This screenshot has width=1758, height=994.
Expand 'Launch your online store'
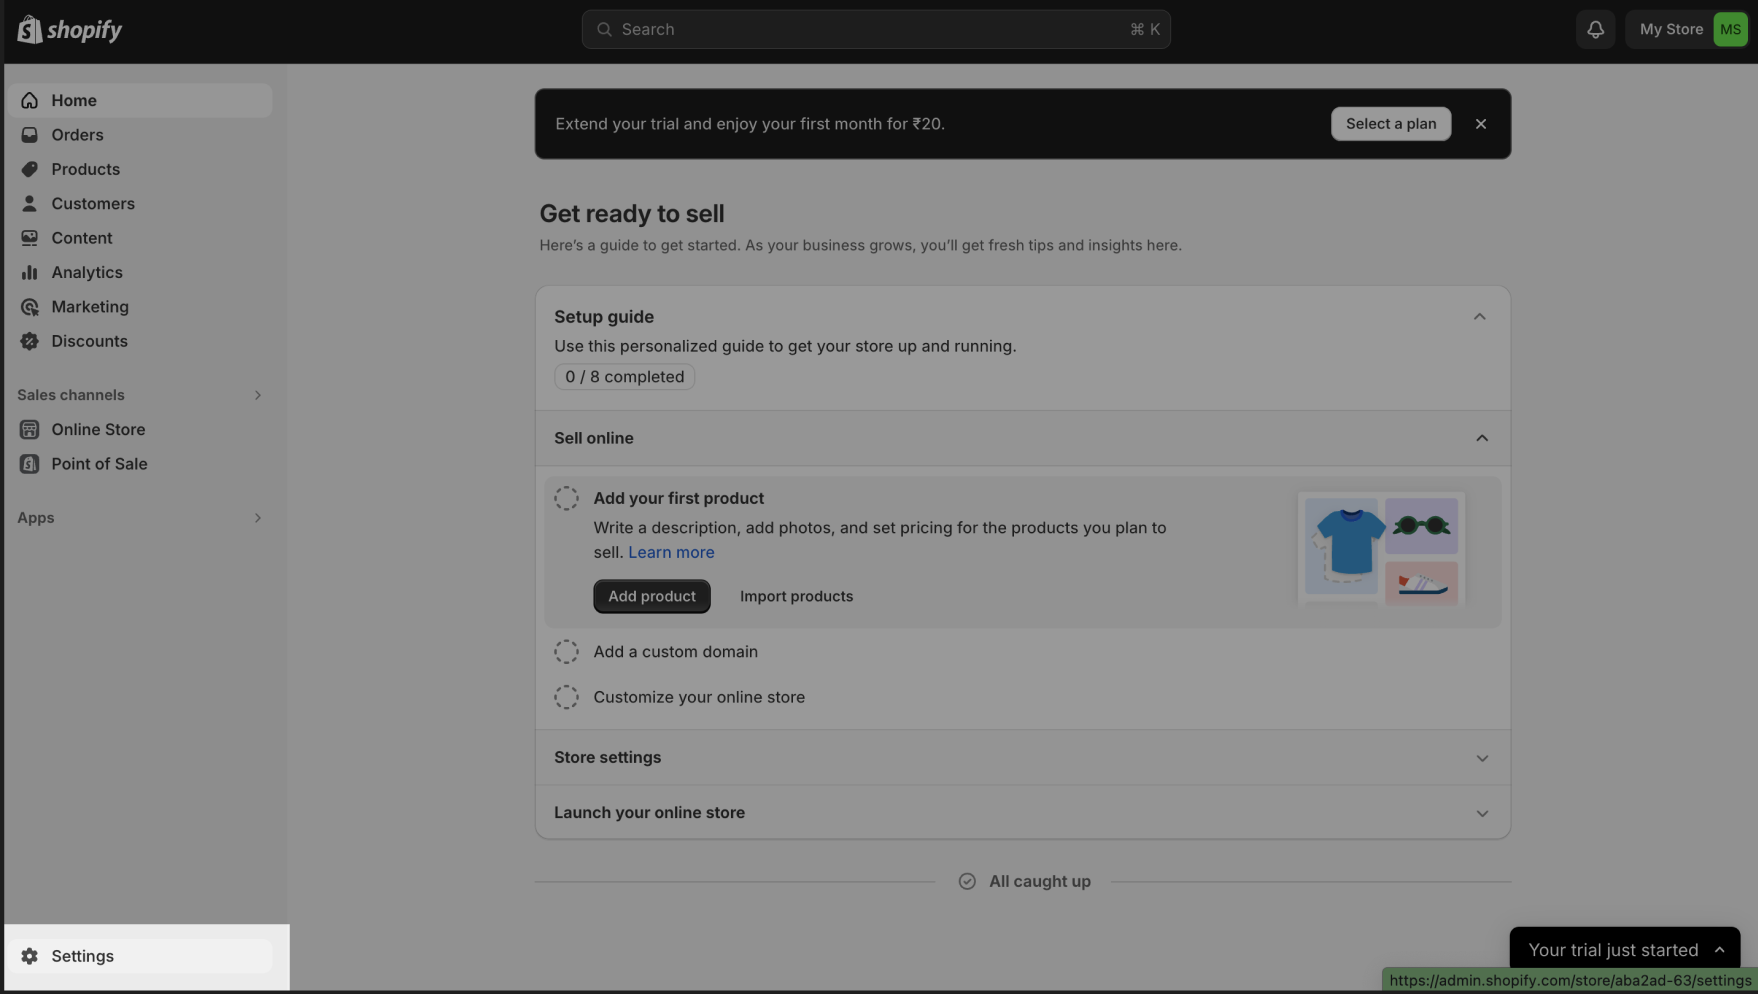coord(1481,812)
